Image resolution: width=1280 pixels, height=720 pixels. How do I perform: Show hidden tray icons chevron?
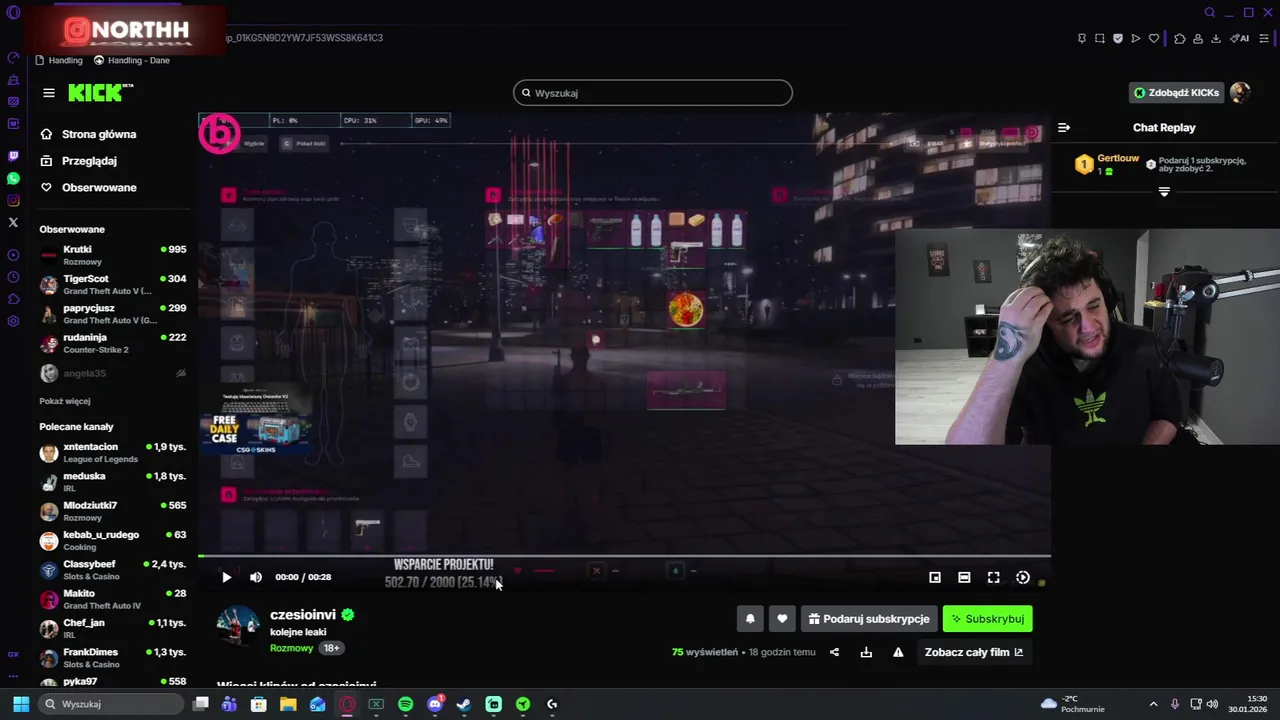1153,704
